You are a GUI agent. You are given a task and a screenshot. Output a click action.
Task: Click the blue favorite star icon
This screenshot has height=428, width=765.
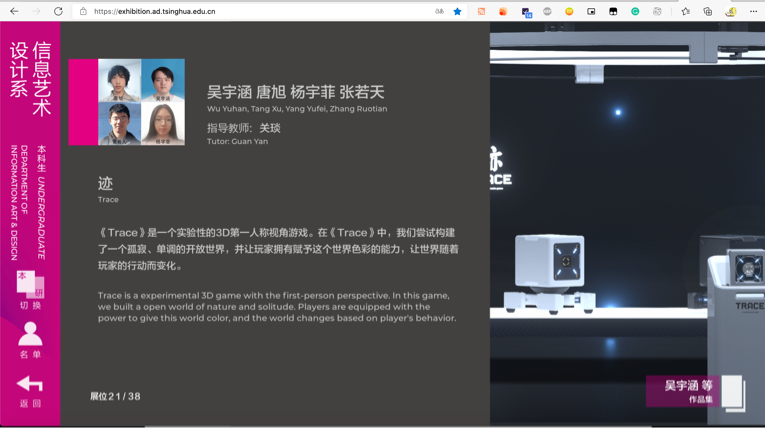click(x=458, y=12)
